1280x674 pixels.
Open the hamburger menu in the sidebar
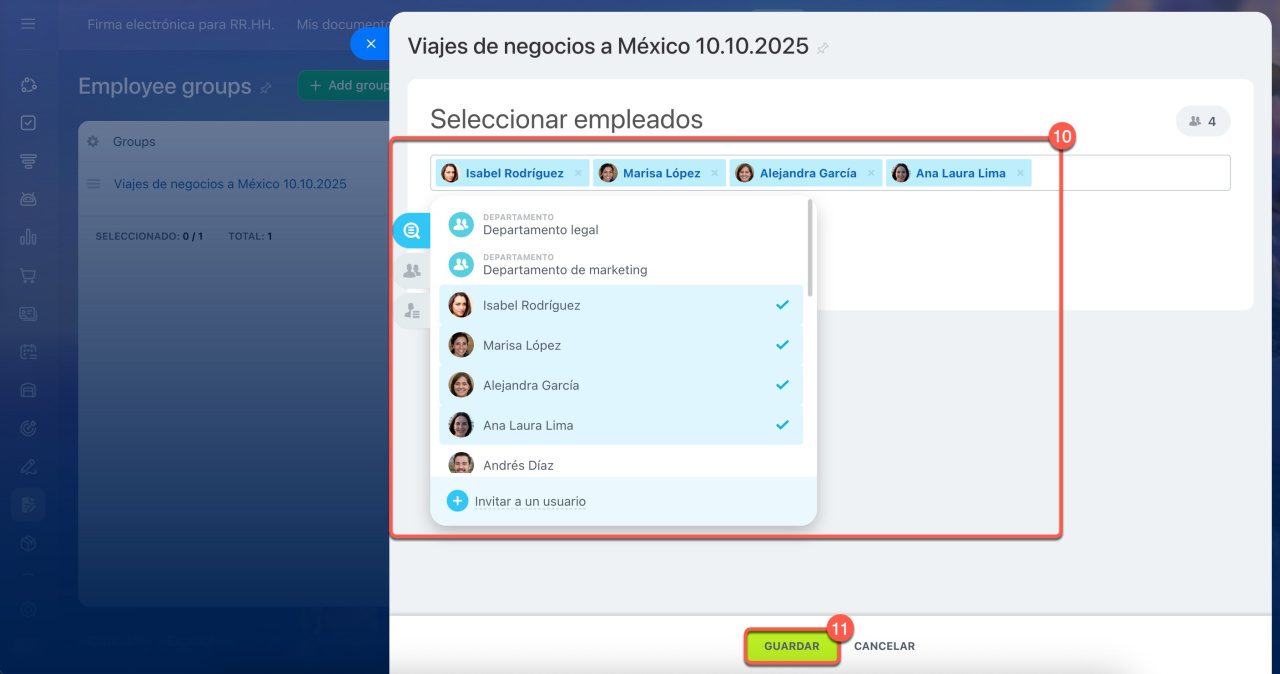pos(28,24)
